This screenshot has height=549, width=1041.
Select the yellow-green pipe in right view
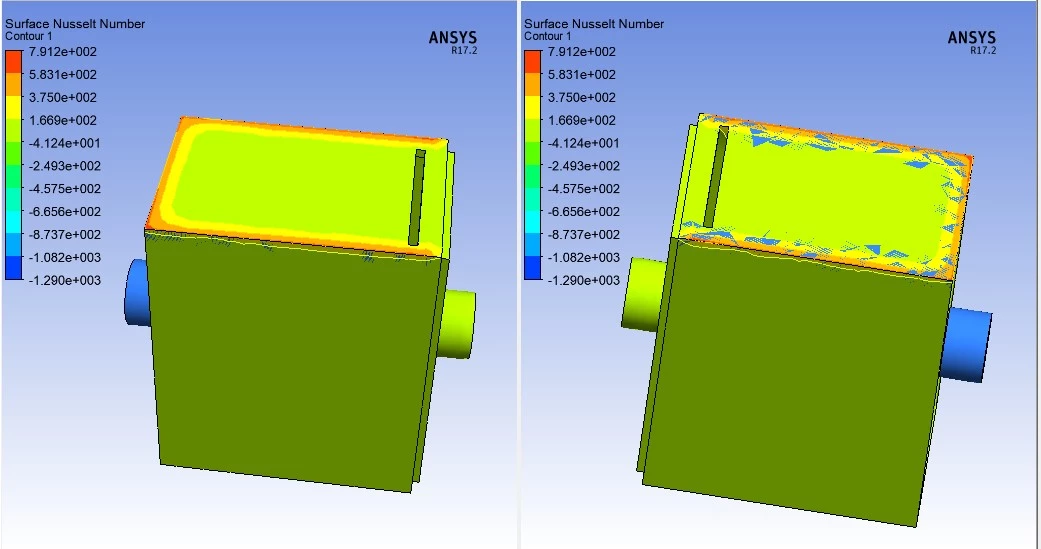(643, 294)
